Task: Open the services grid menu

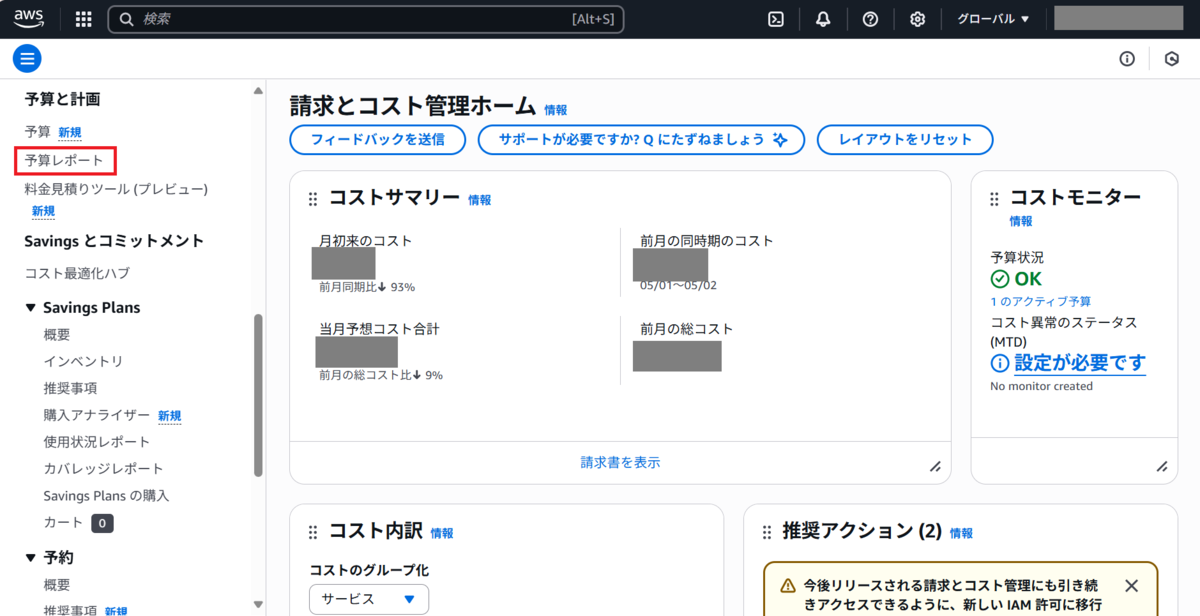Action: (84, 19)
